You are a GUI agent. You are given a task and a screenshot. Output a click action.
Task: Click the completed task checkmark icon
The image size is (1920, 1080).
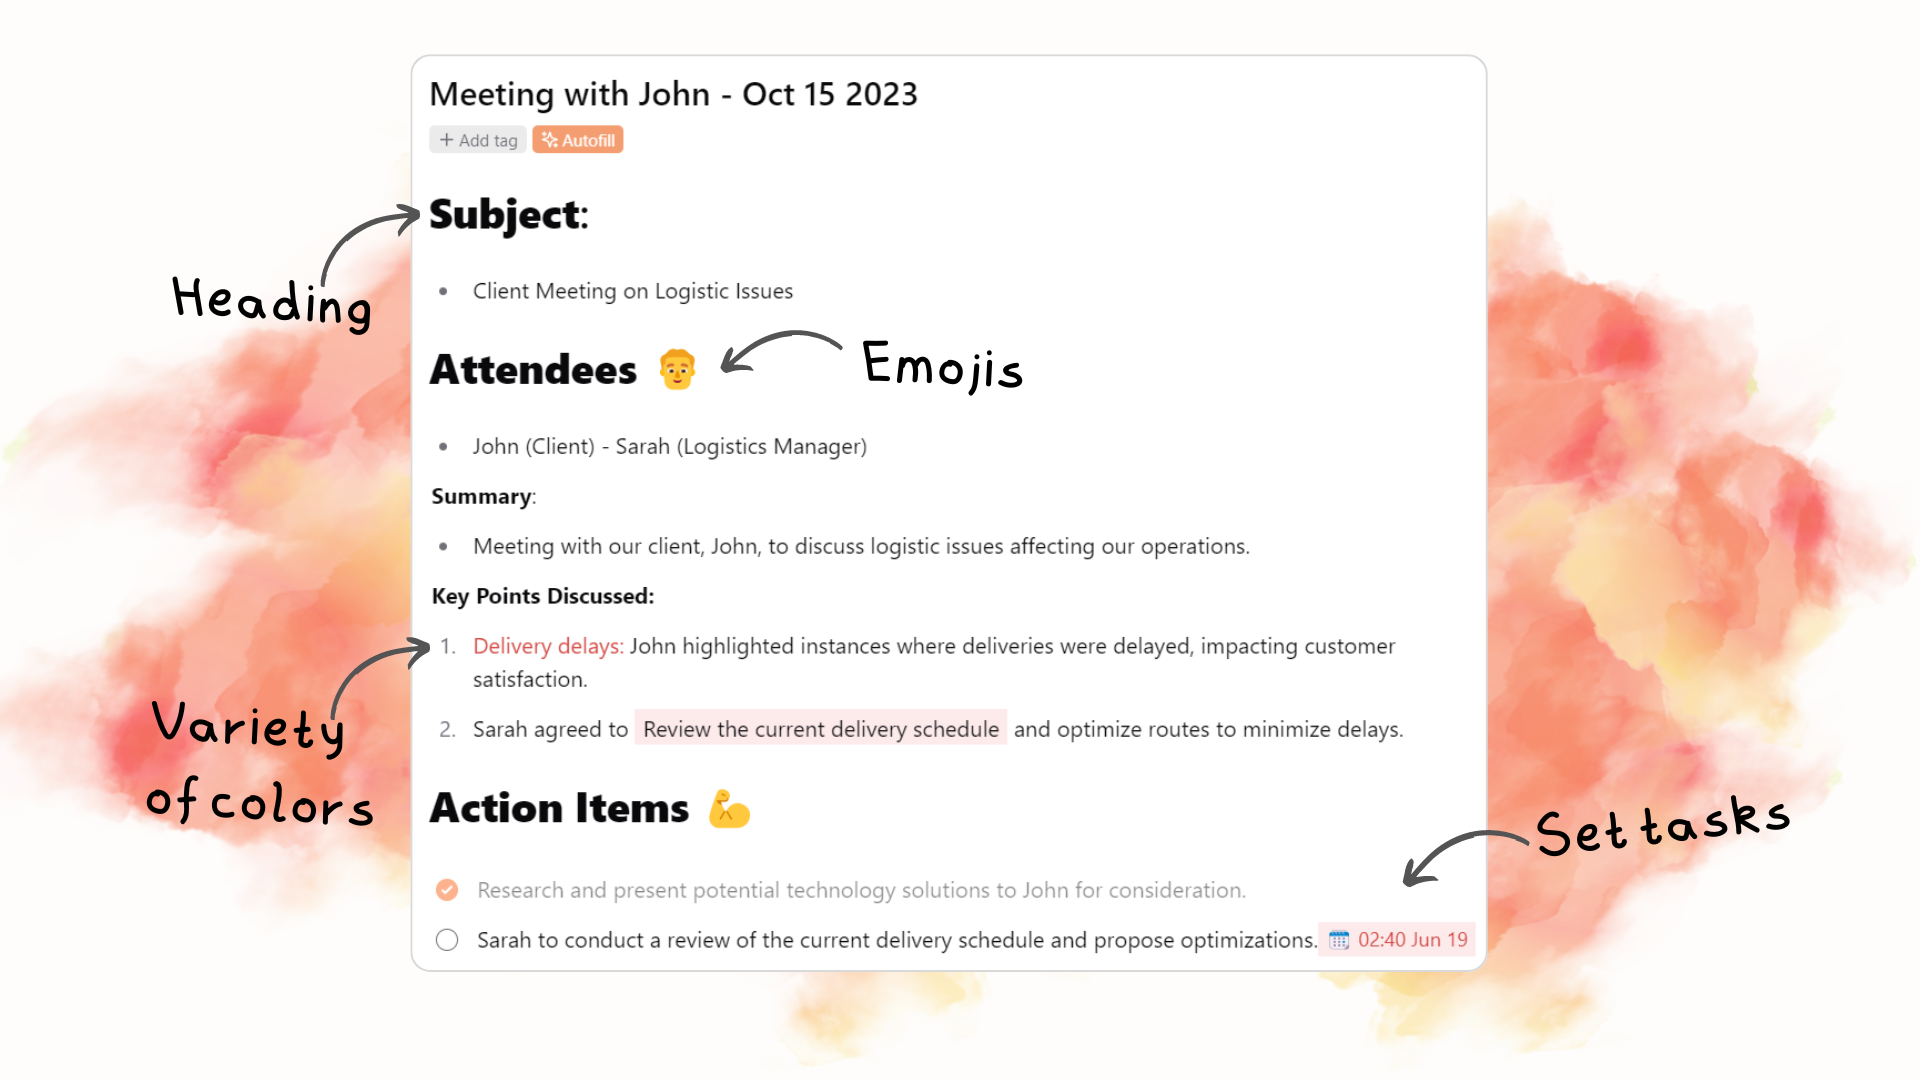point(447,889)
